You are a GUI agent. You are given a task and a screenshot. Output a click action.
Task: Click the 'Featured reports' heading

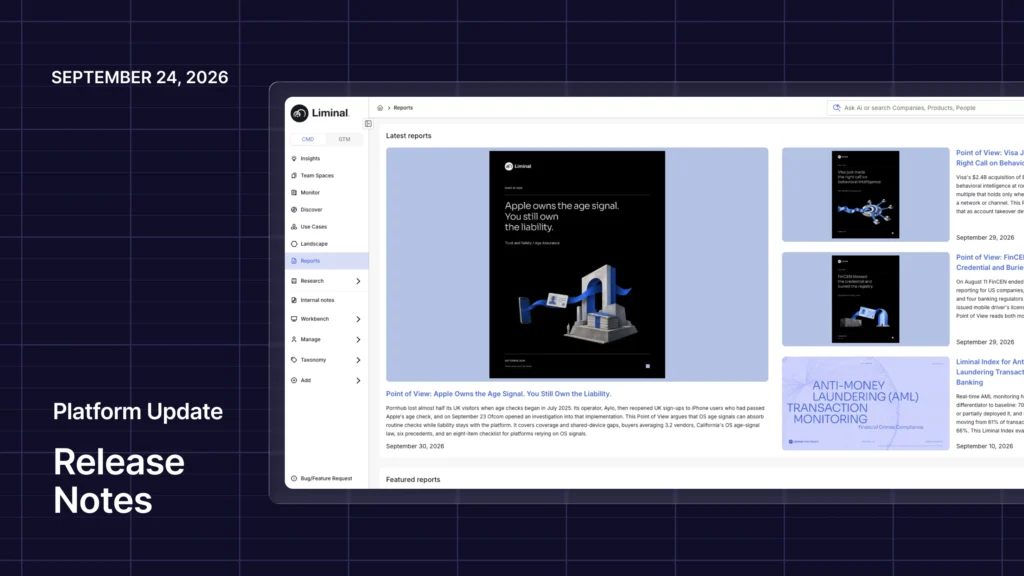point(413,479)
